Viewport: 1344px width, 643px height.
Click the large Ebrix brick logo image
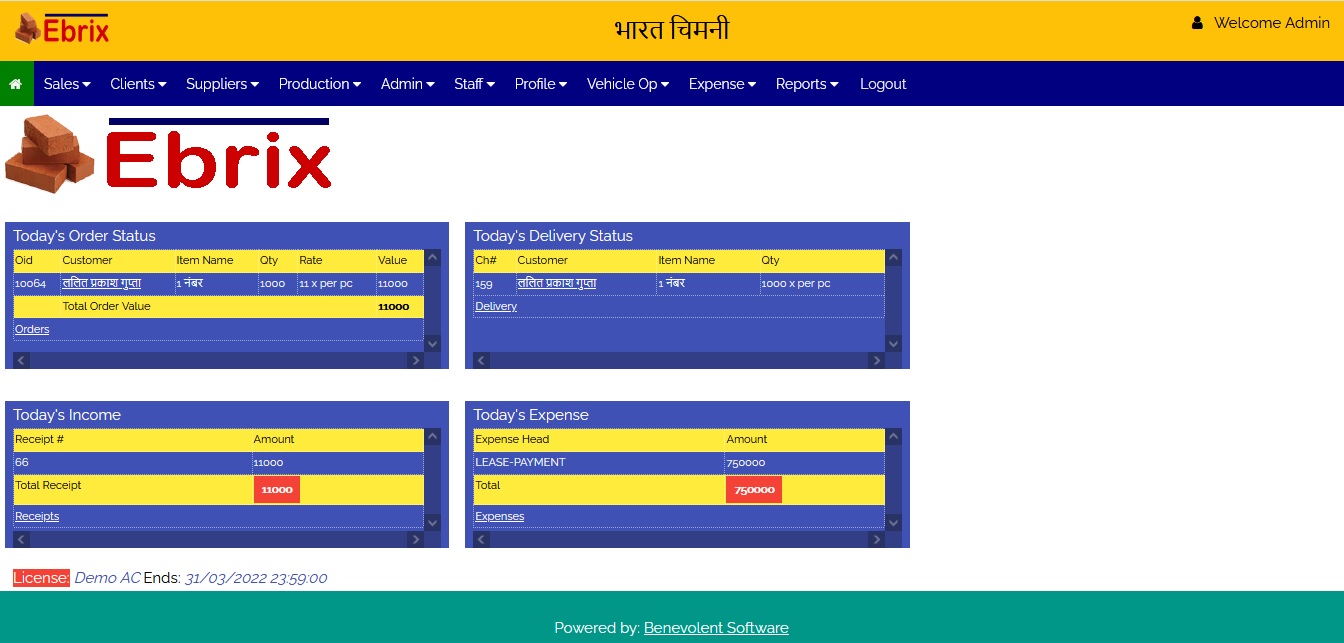coord(168,153)
